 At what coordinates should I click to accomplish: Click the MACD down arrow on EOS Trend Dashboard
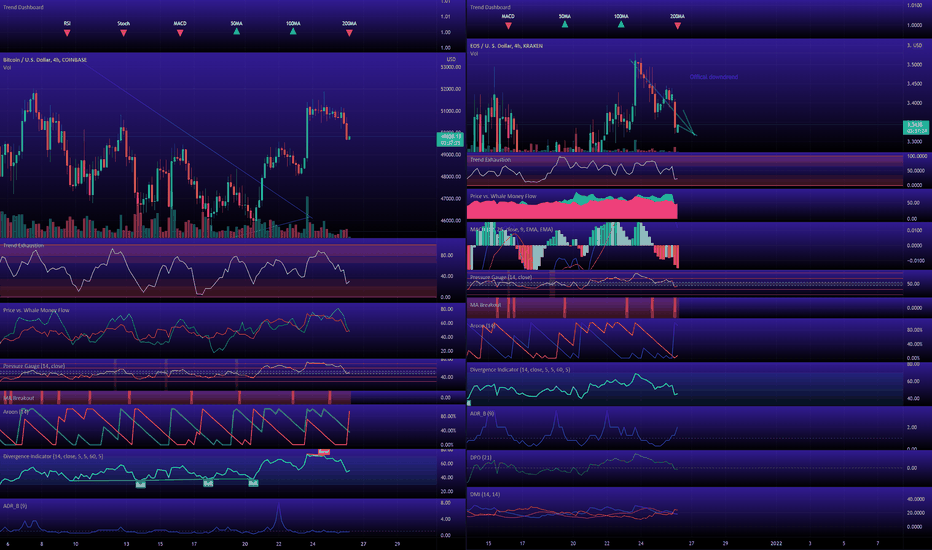pyautogui.click(x=508, y=26)
